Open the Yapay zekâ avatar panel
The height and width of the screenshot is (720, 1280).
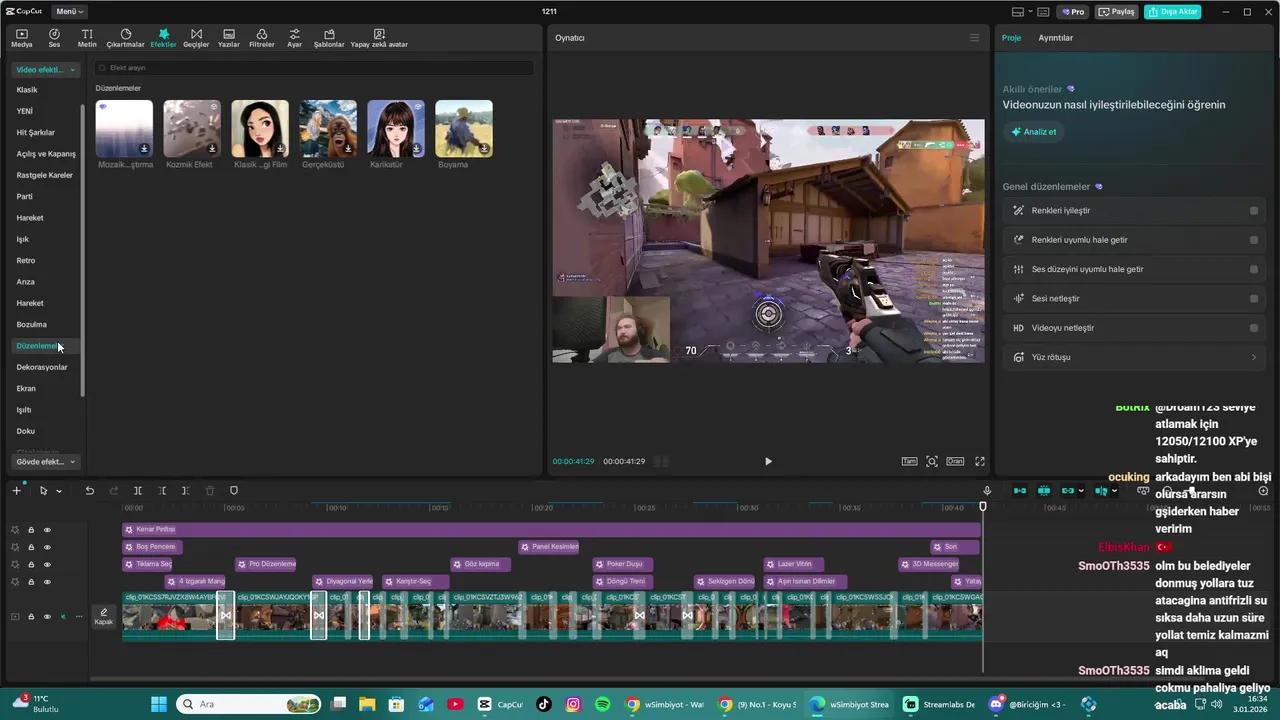[x=379, y=38]
